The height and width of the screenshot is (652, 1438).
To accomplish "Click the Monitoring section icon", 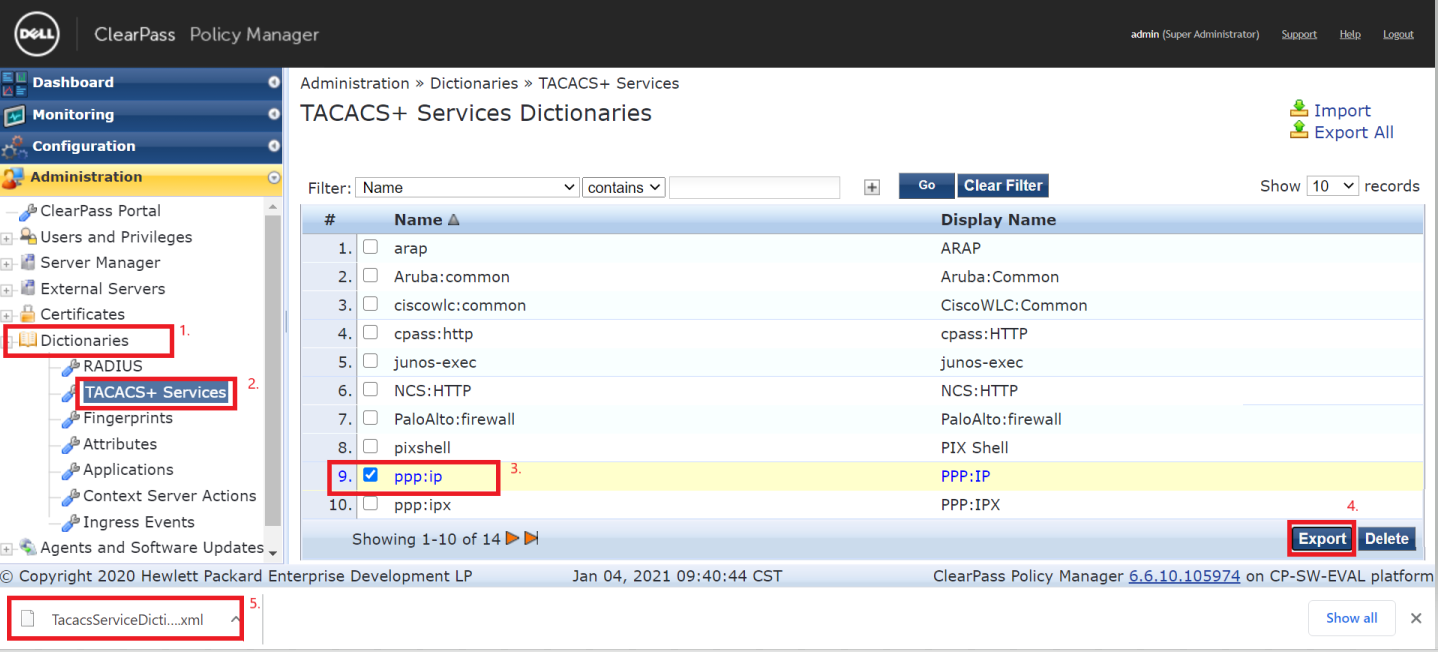I will click(x=14, y=115).
